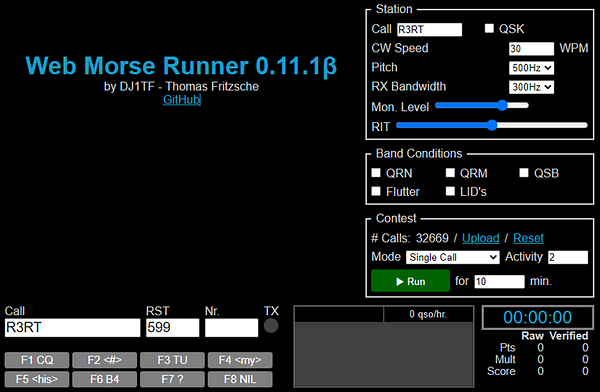Viewport: 600px width, 392px height.
Task: Adjust the RIT slider
Action: coord(492,125)
